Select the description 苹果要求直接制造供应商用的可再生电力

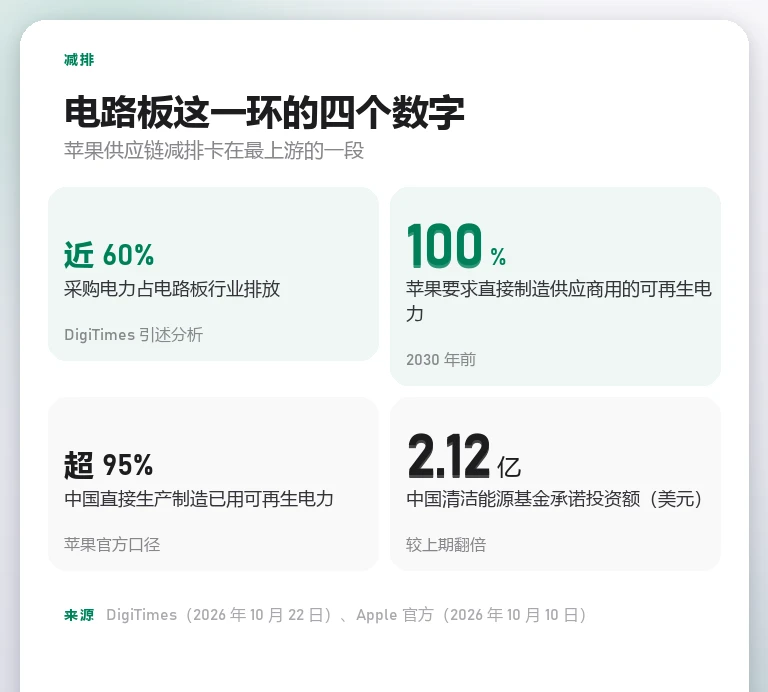[558, 301]
